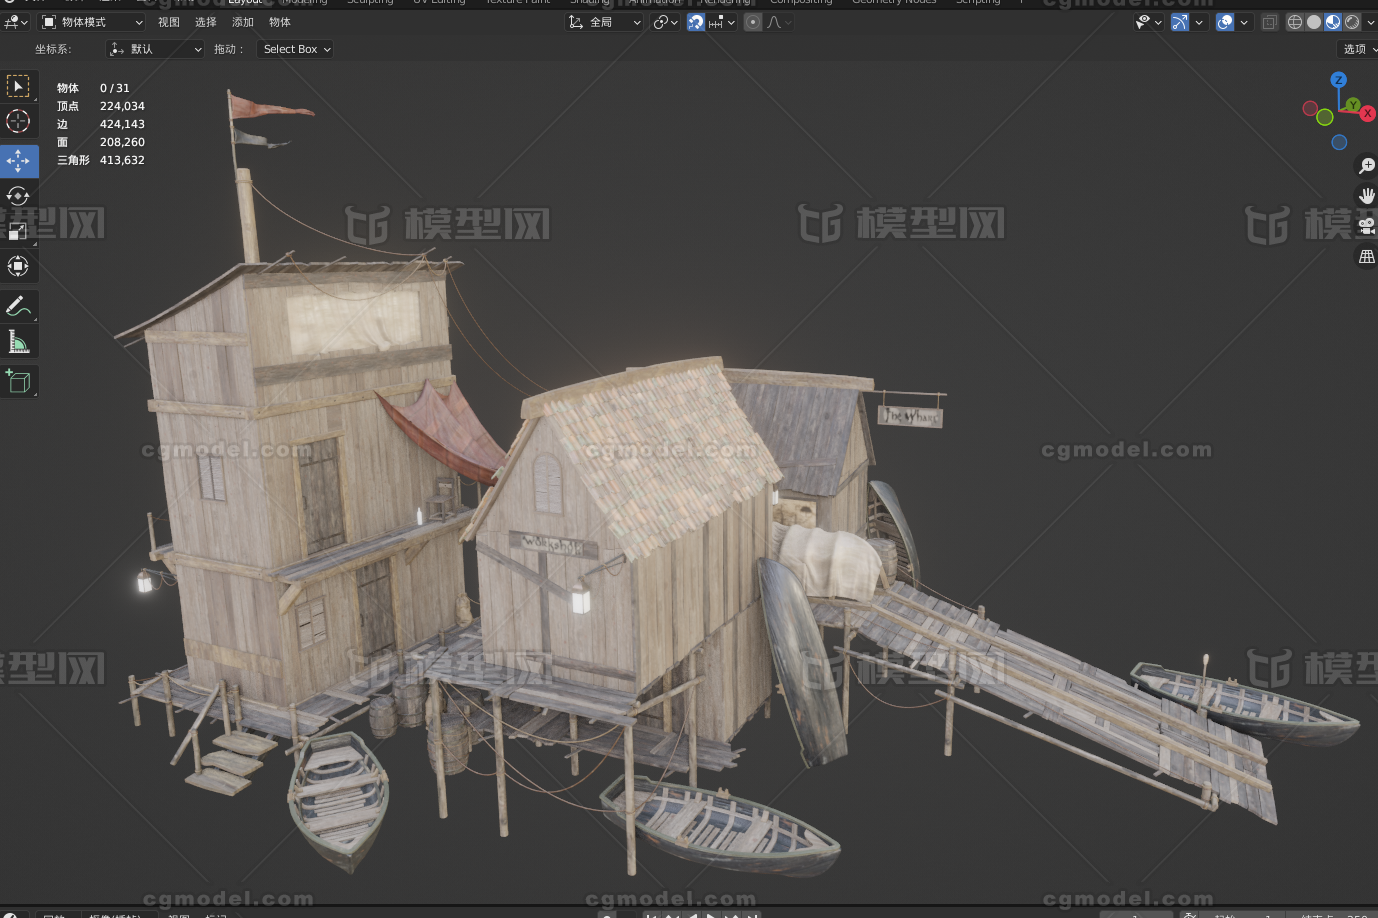Snap view to the blue Z axis

tap(1339, 80)
